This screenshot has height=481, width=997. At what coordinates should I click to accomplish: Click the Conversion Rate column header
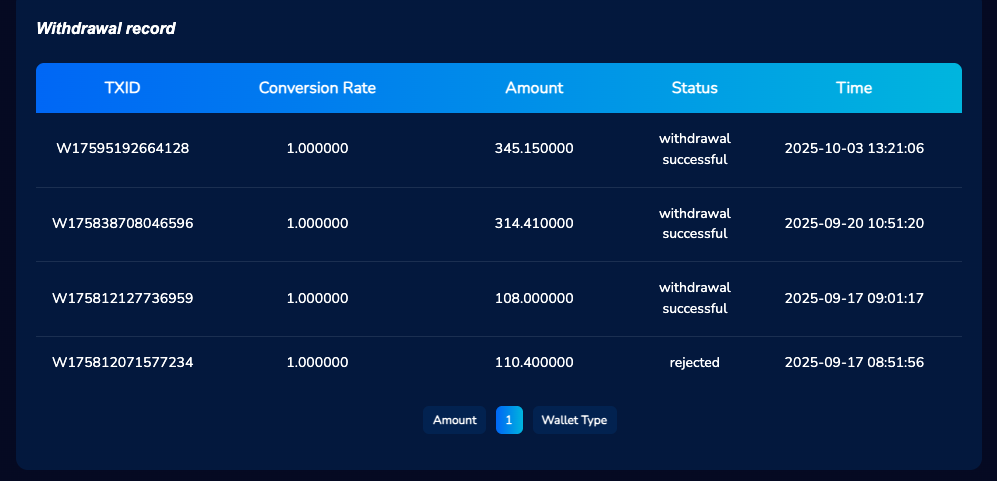[317, 88]
